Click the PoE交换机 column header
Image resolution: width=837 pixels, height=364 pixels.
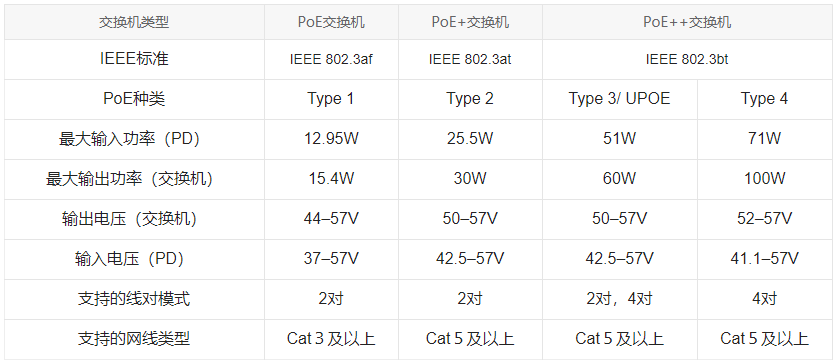pyautogui.click(x=331, y=22)
